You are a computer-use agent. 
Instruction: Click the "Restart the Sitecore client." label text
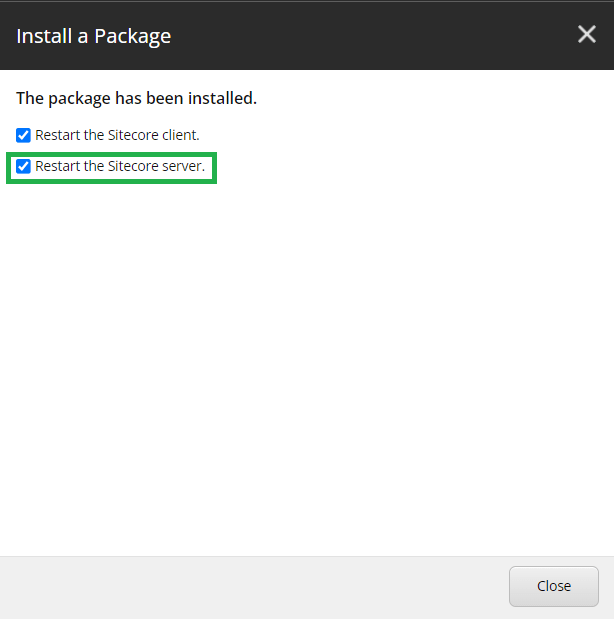point(117,135)
